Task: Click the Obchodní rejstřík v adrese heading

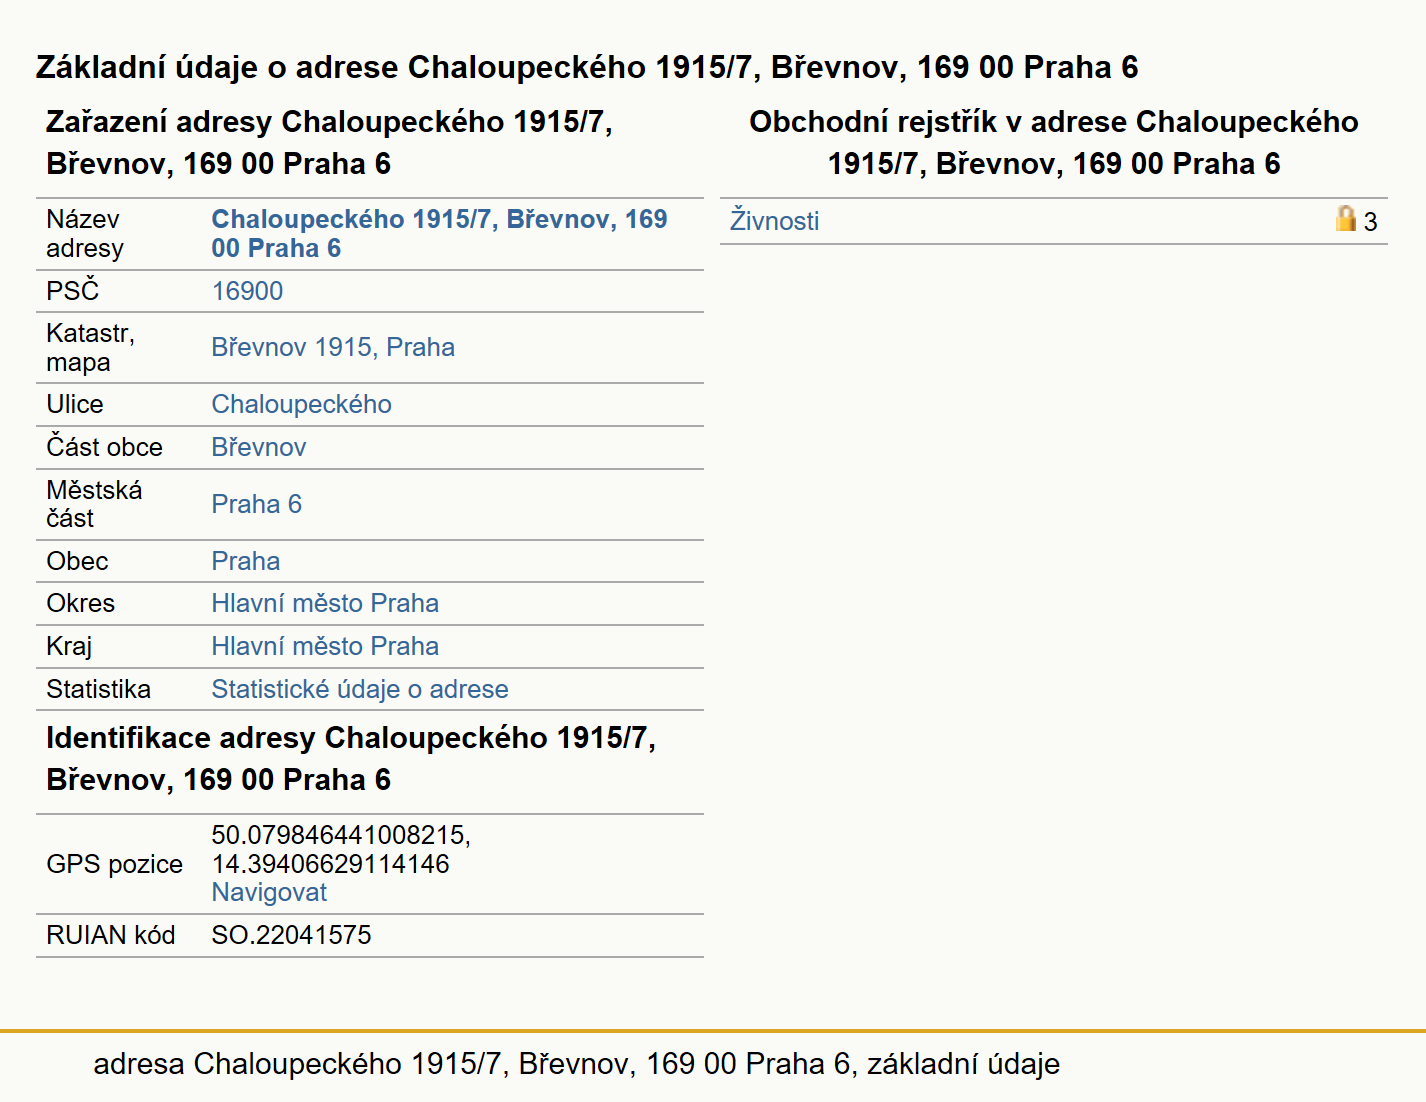Action: coord(1054,142)
